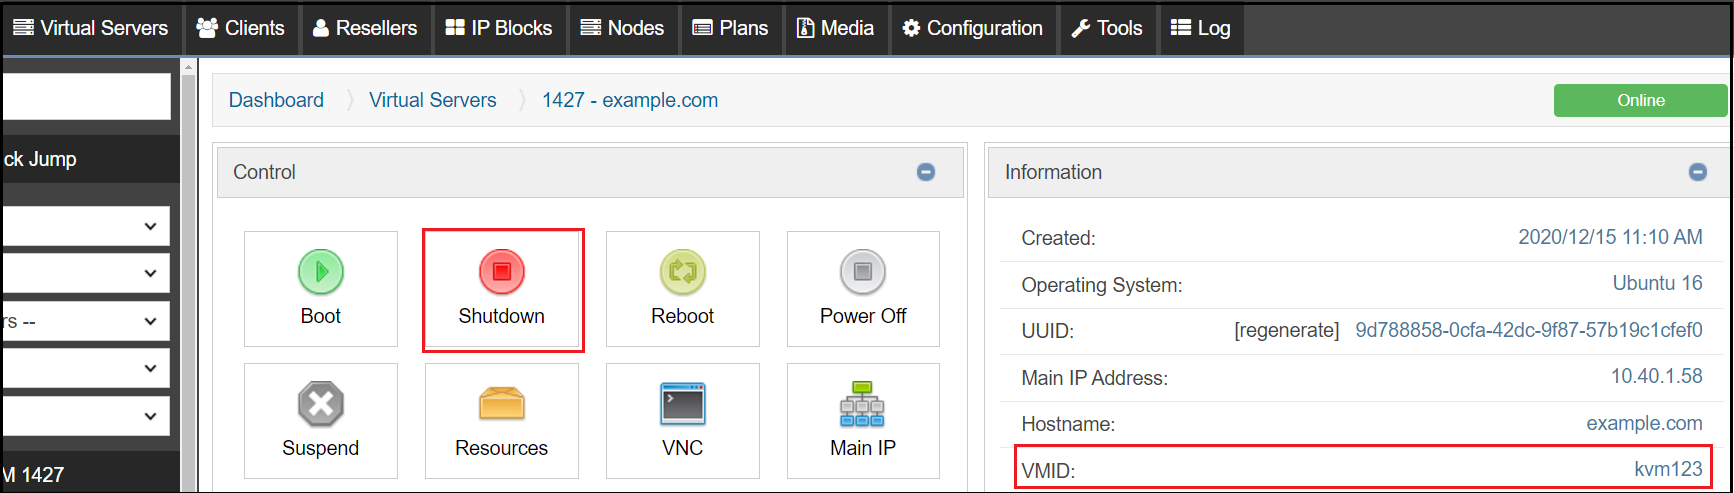Viewport: 1734px width, 493px height.
Task: Click the Reboot icon
Action: (682, 272)
